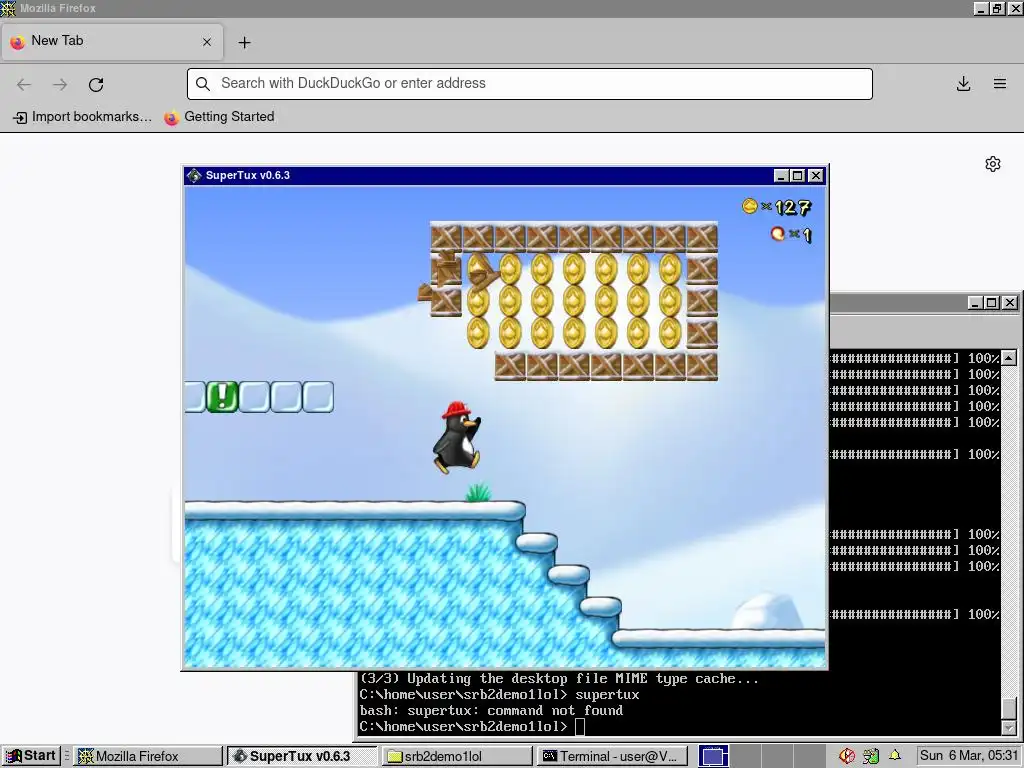Viewport: 1024px width, 768px height.
Task: Open a new tab with the plus button
Action: click(244, 42)
